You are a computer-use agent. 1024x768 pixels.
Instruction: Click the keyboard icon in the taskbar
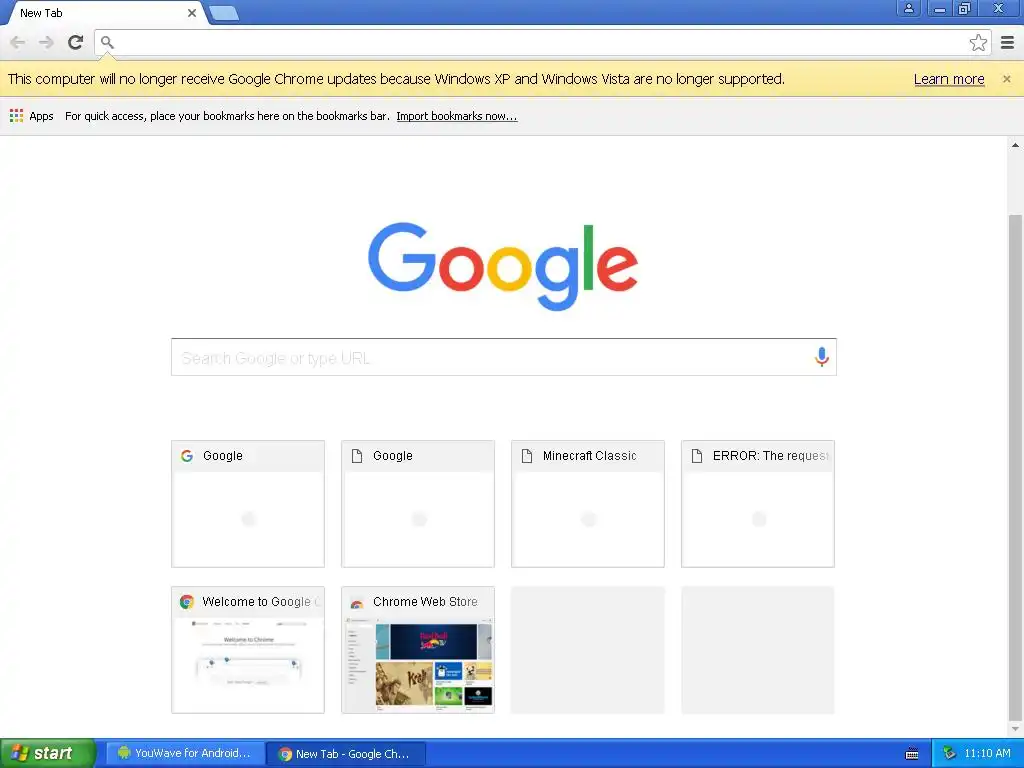click(912, 754)
